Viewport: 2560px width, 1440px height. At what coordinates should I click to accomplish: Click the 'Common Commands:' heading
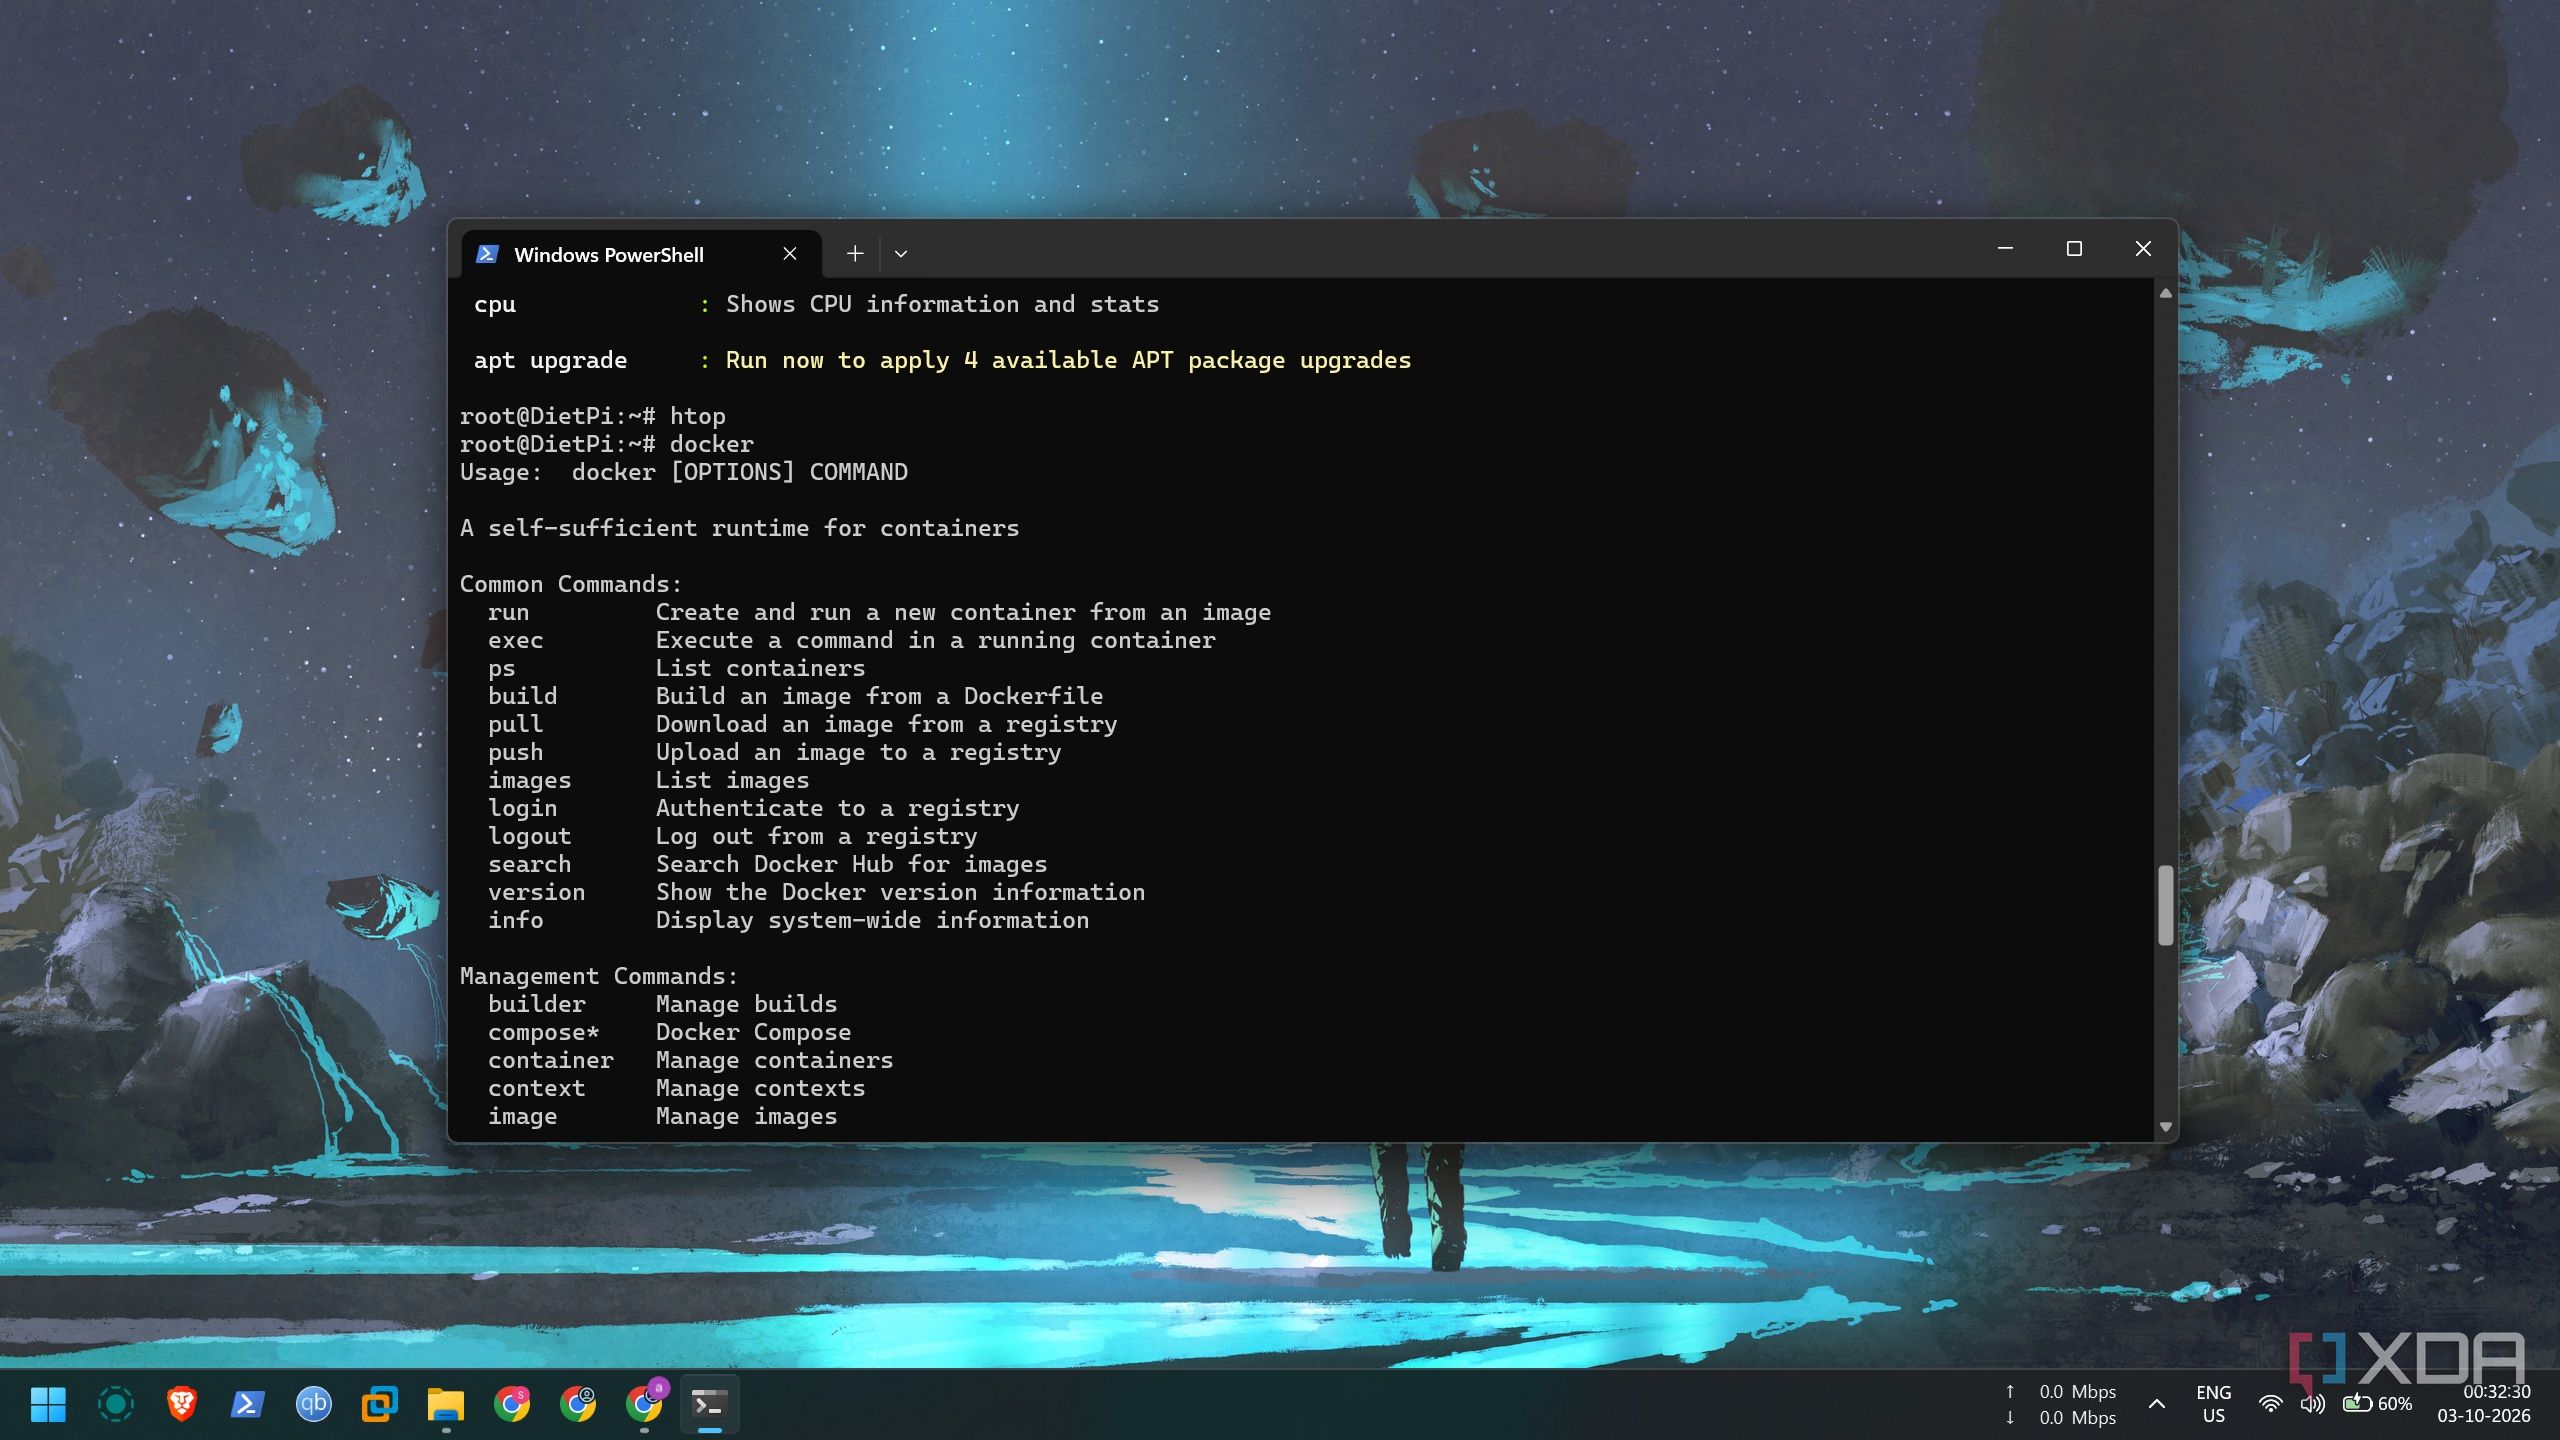pyautogui.click(x=570, y=584)
